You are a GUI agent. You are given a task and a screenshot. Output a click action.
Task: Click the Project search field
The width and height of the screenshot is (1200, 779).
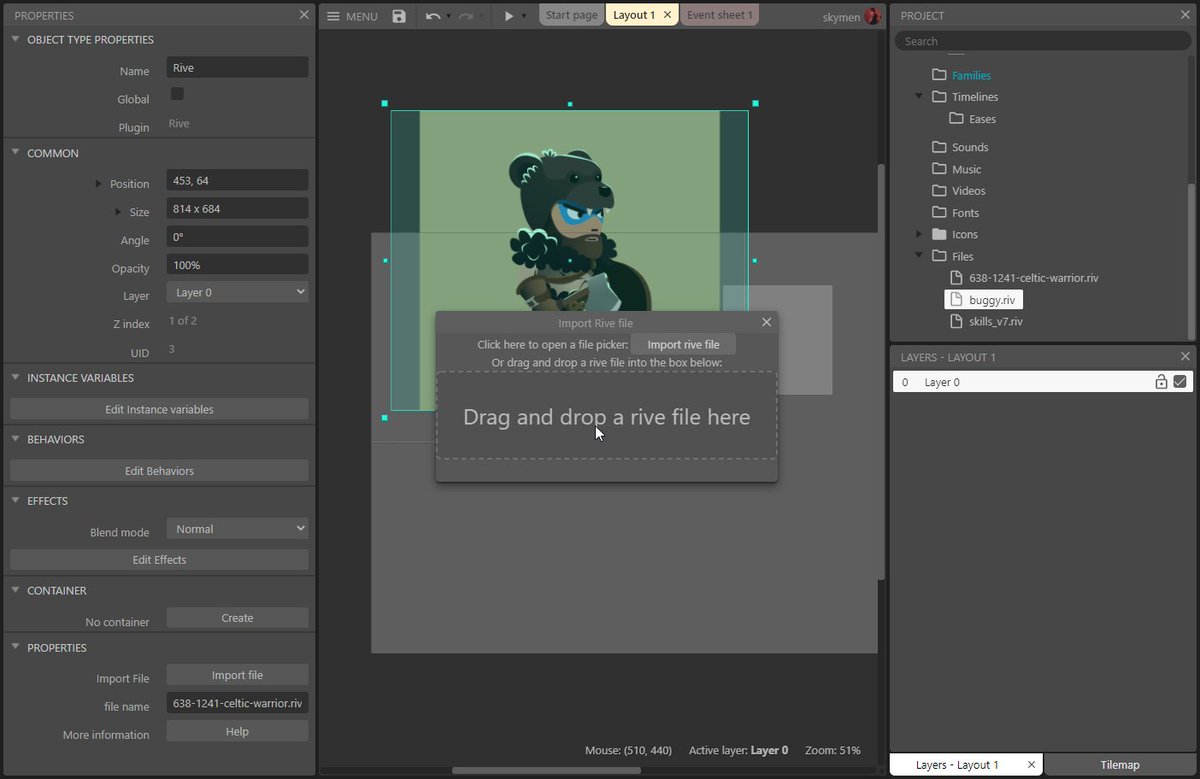click(x=1043, y=41)
